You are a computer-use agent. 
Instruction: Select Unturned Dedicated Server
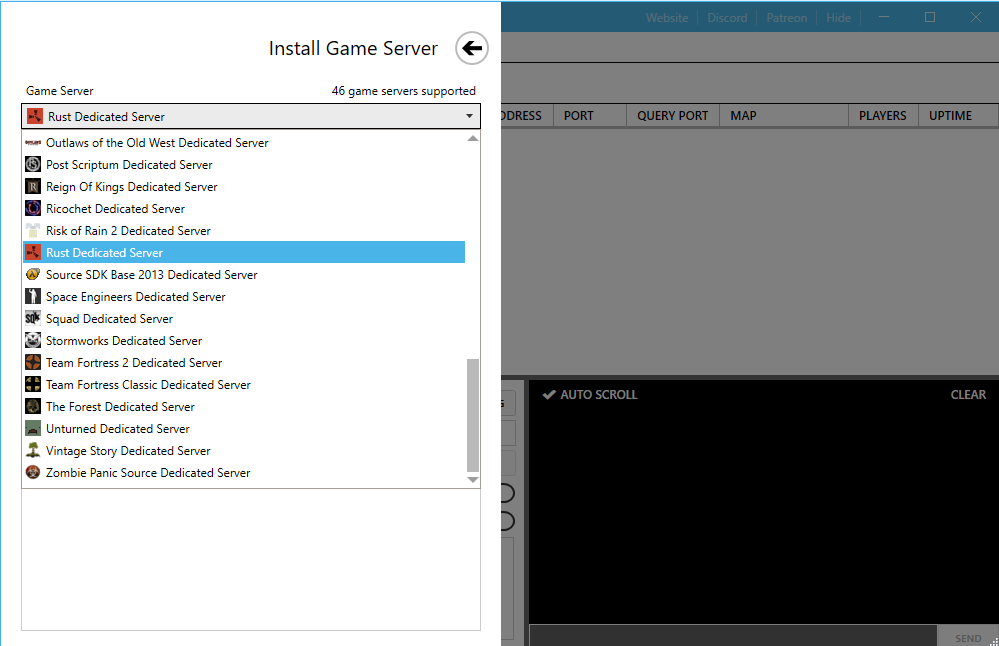coord(244,428)
